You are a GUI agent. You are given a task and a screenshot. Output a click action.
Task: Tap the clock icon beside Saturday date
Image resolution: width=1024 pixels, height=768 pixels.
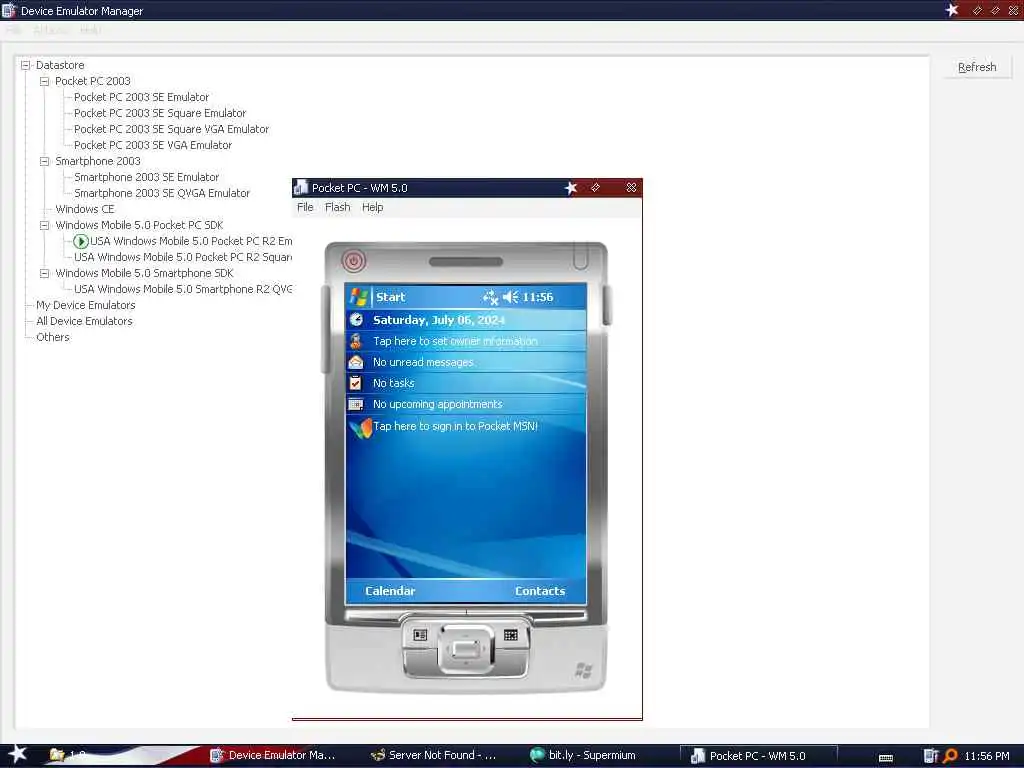tap(356, 319)
